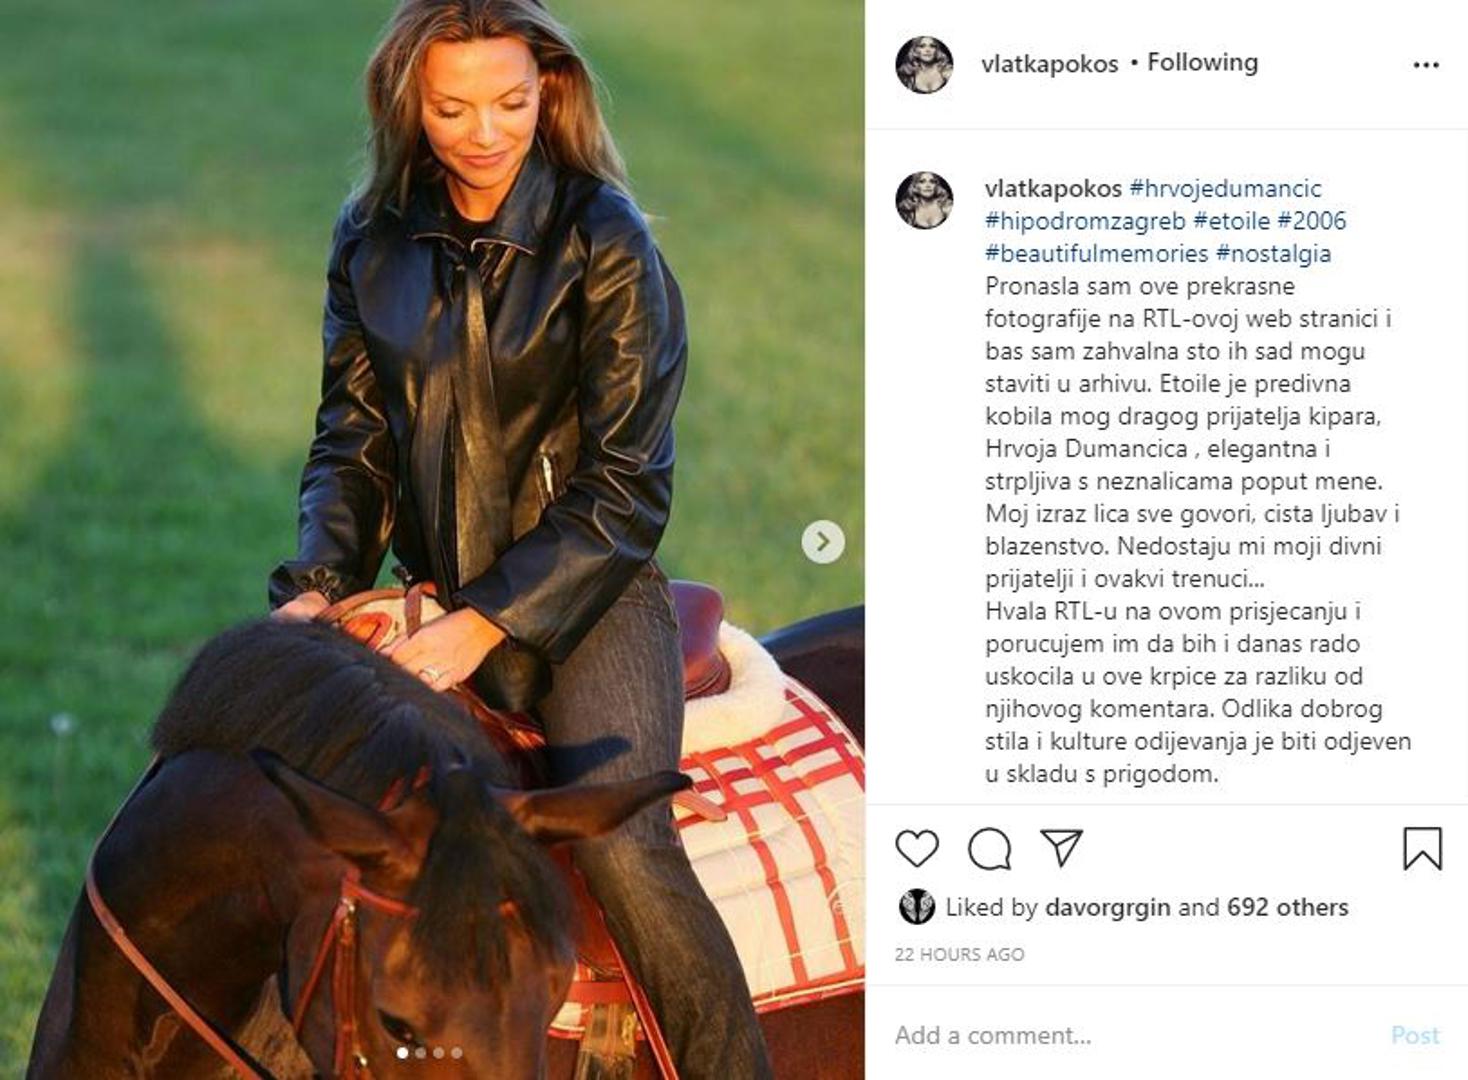Select the second carousel indicator dot
1468x1080 pixels.
(x=420, y=1053)
